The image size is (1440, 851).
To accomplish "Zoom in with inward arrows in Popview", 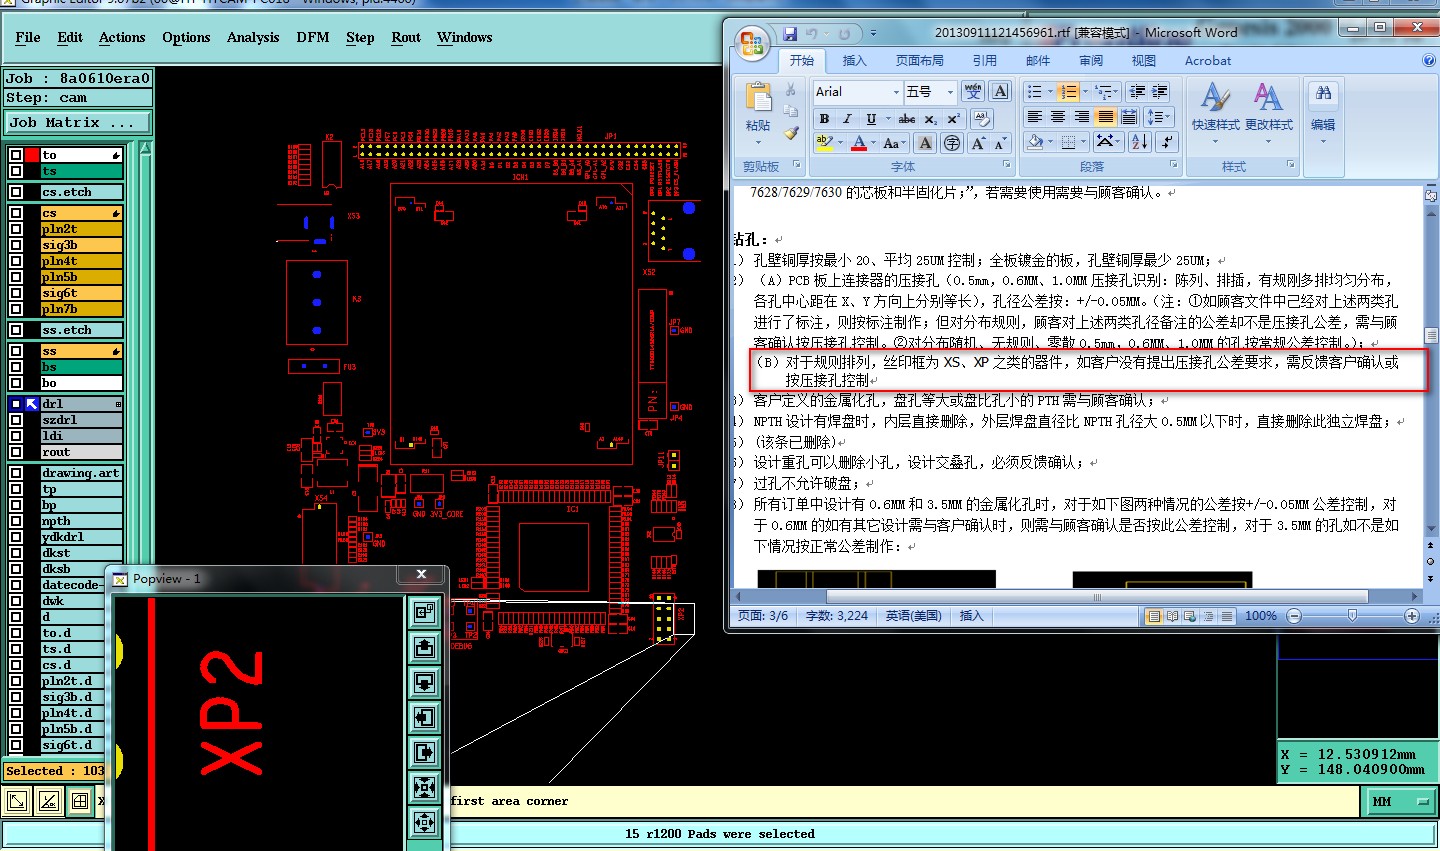I will click(424, 787).
